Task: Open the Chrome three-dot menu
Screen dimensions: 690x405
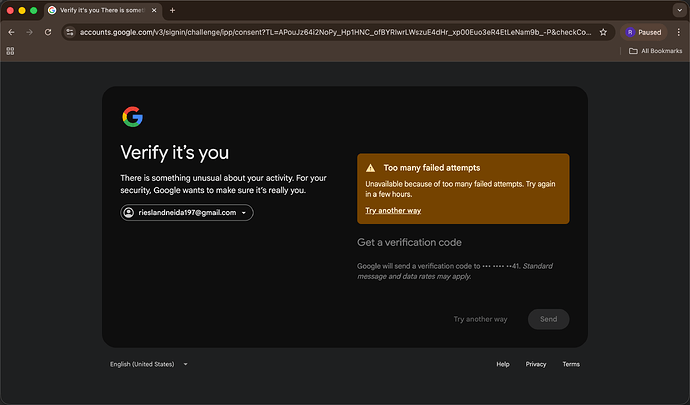Action: 679,32
